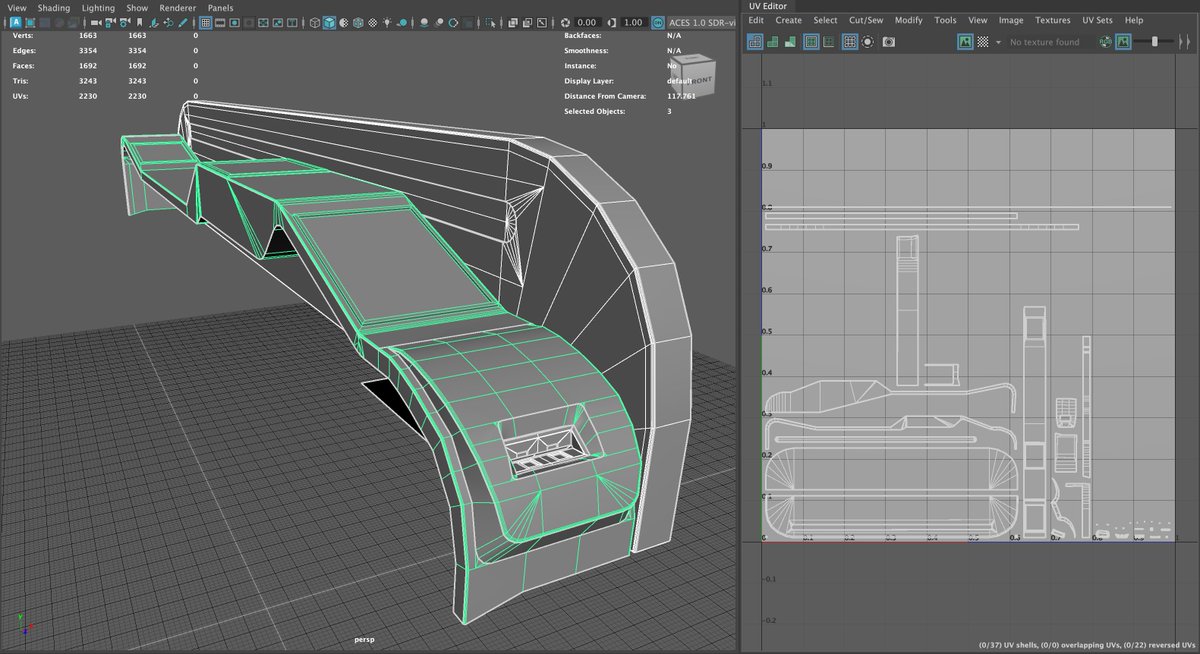Toggle the UV wireframe shells icon
Viewport: 1200px width, 654px height.
[755, 42]
